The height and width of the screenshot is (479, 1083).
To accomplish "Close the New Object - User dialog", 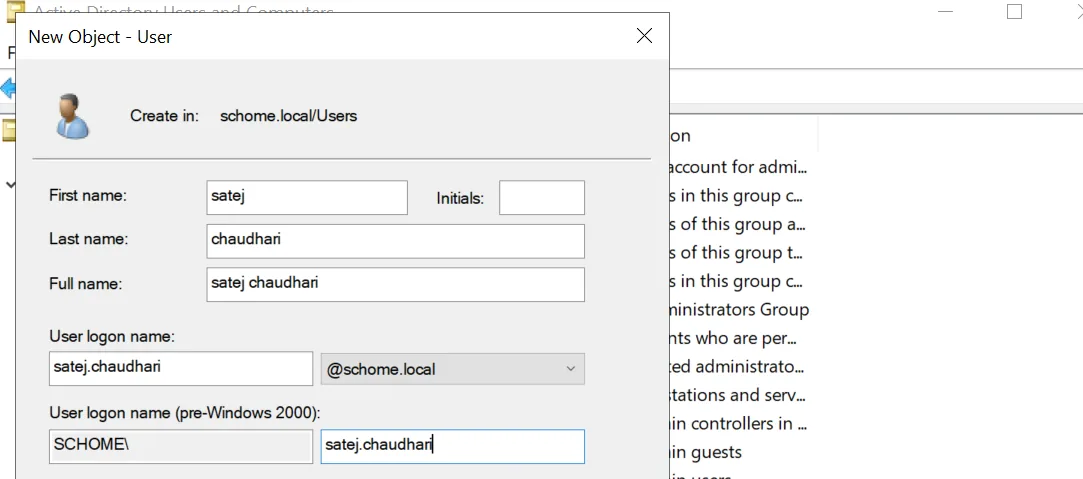I will tap(644, 36).
